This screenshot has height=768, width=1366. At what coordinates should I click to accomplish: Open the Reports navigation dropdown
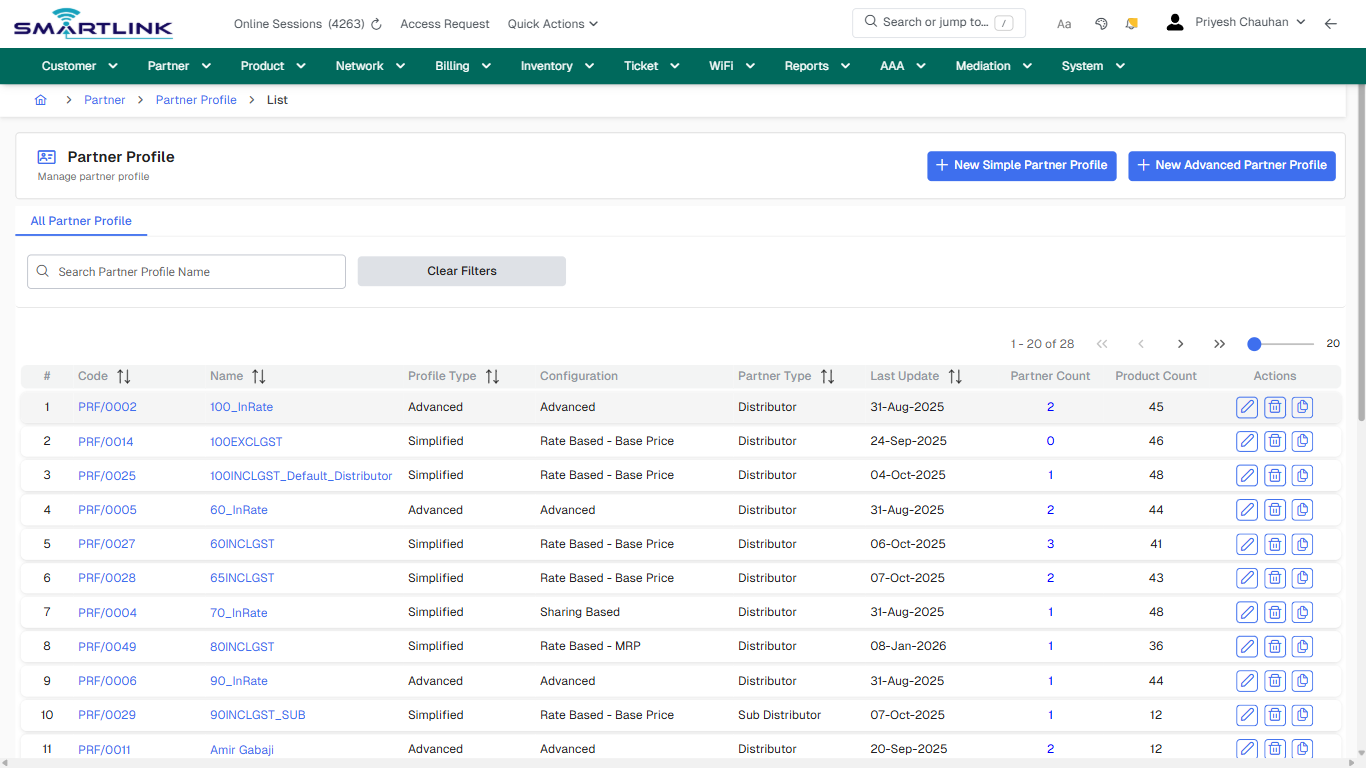(x=816, y=65)
